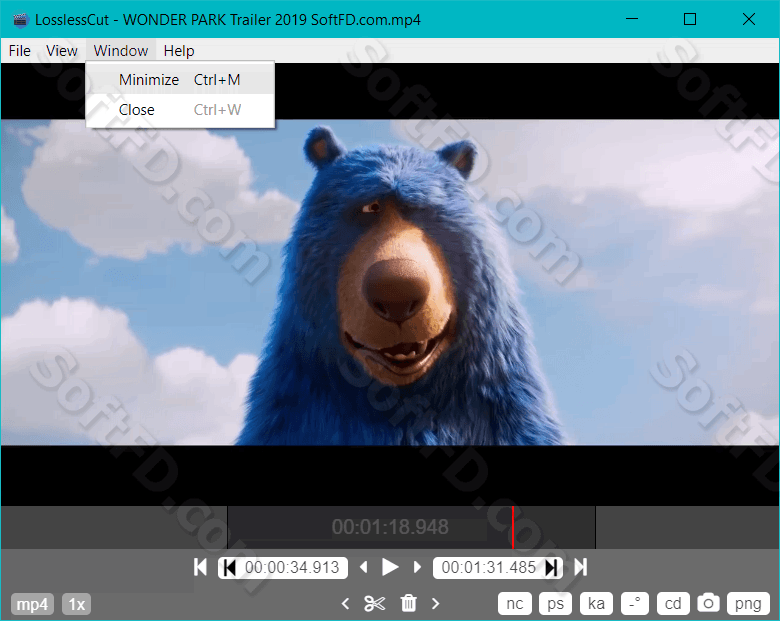Image resolution: width=780 pixels, height=621 pixels.
Task: Change rotation with the -° button
Action: 635,604
